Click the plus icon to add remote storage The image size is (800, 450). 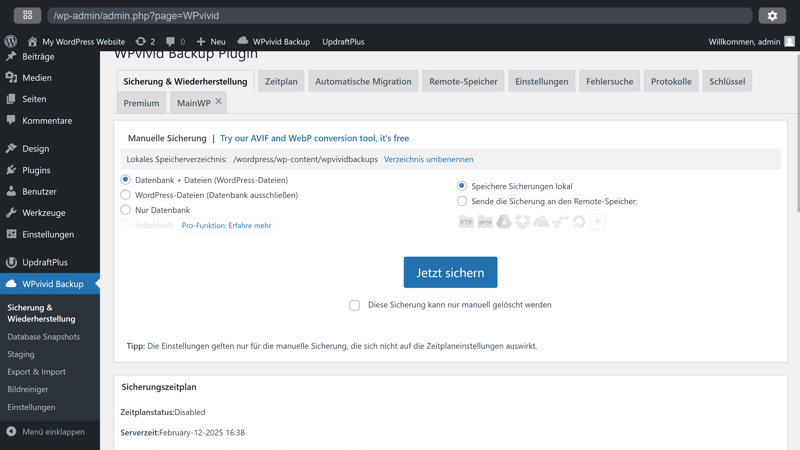coord(597,221)
